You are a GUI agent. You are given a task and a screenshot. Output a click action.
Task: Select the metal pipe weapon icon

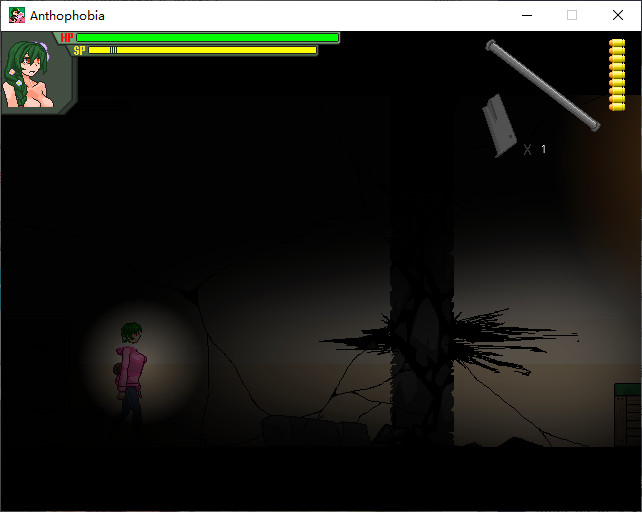pyautogui.click(x=543, y=85)
